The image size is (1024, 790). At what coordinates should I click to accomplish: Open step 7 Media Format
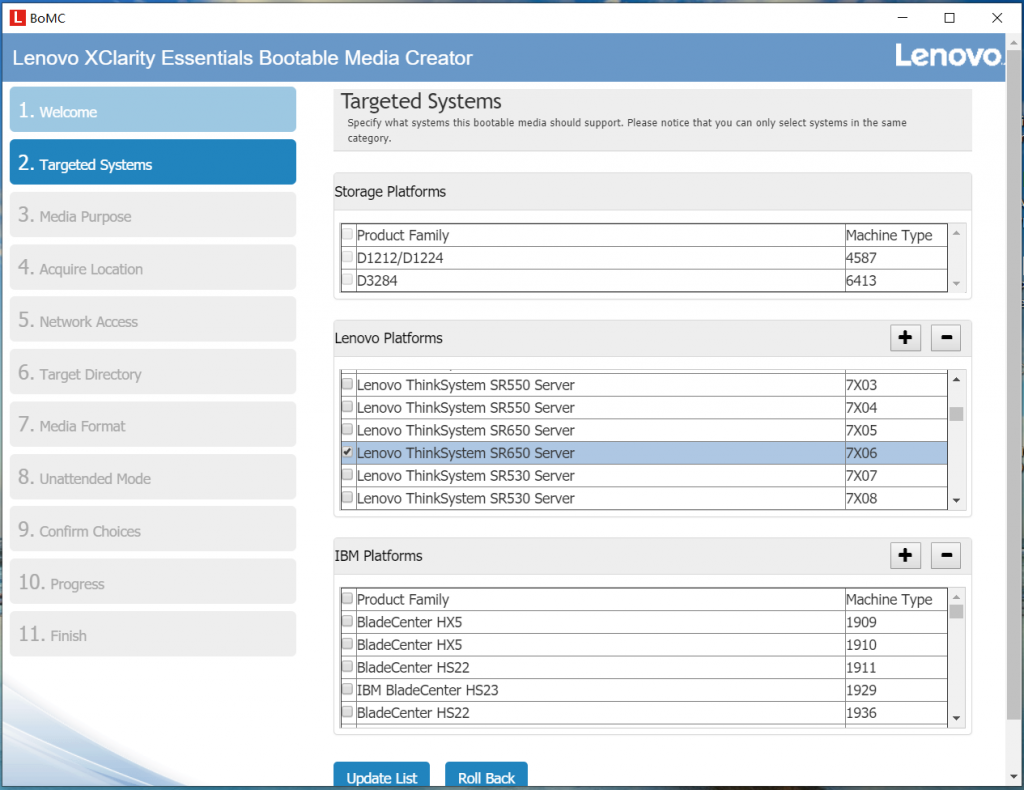coord(153,424)
